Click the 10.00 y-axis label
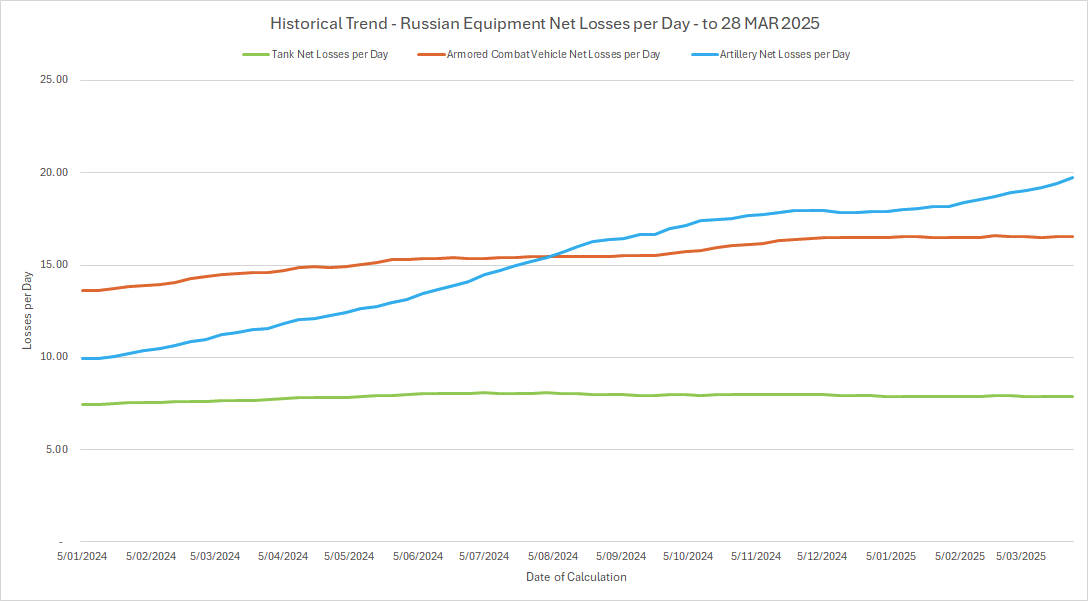This screenshot has height=601, width=1088. 52,358
